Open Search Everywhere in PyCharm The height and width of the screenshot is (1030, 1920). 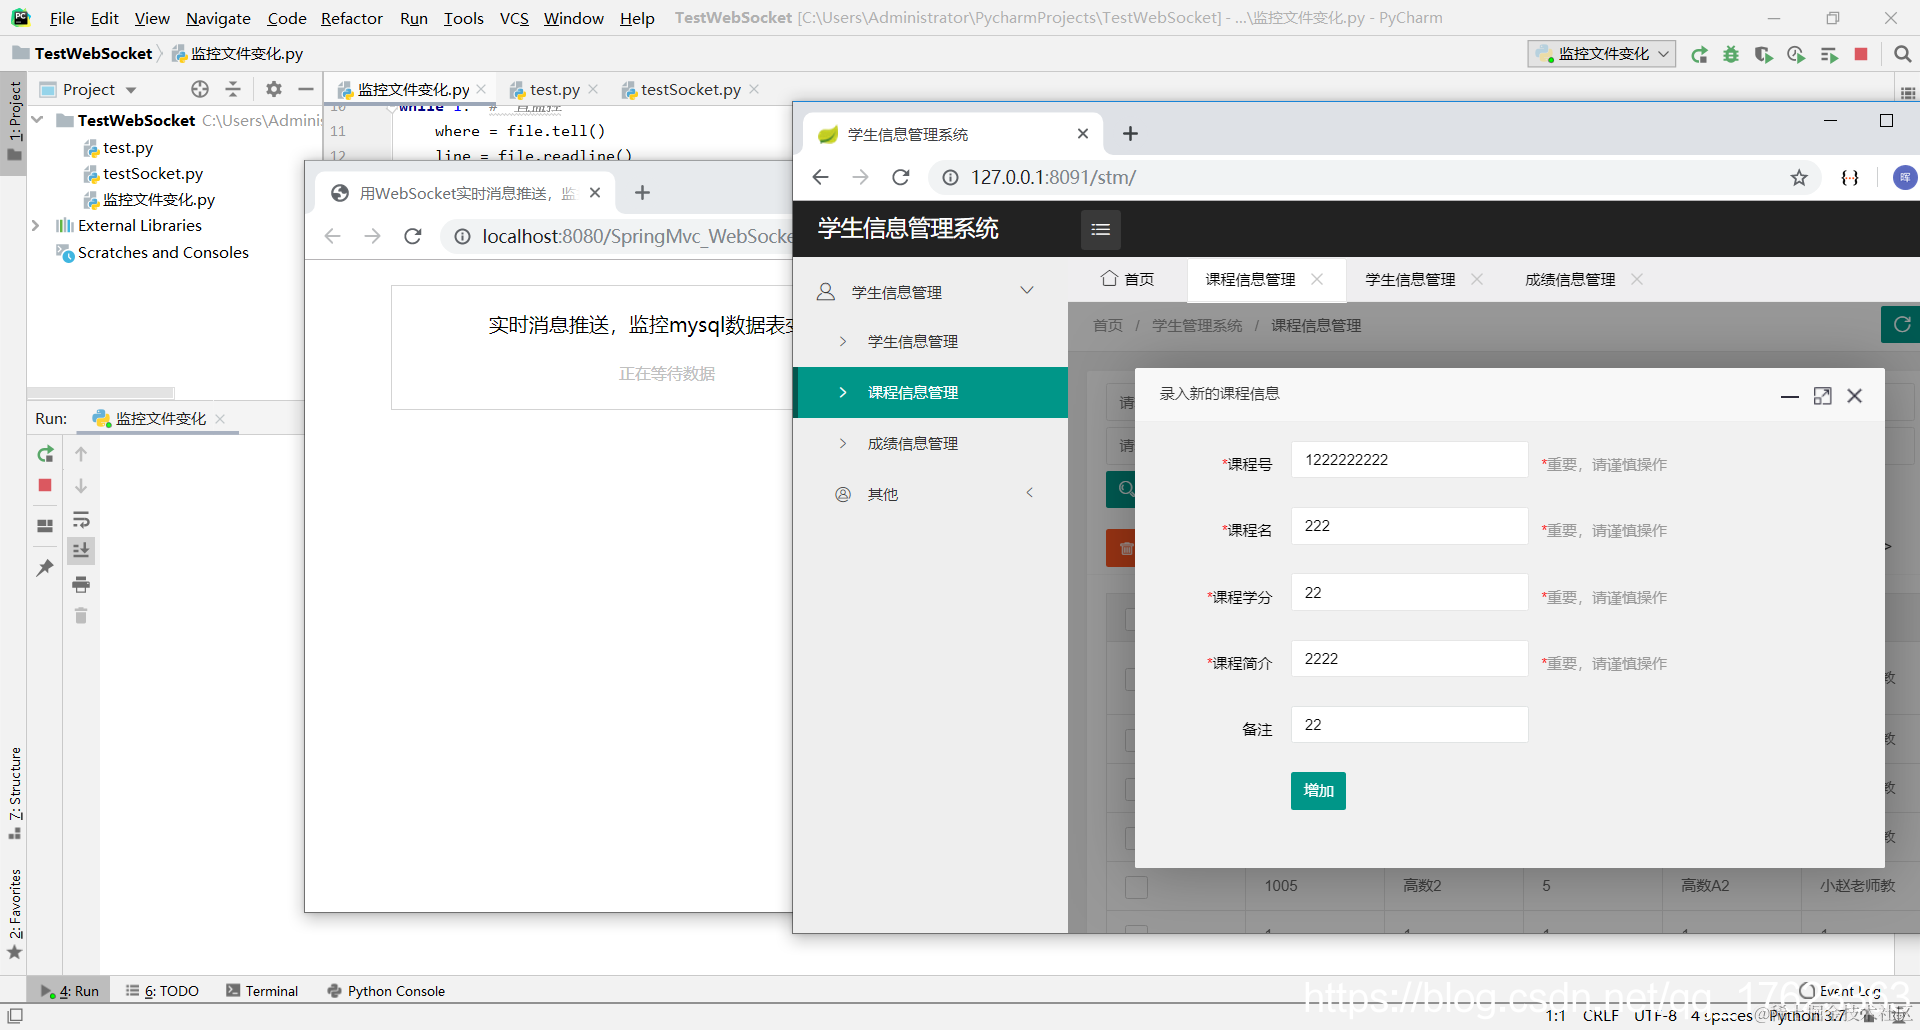pos(1903,54)
